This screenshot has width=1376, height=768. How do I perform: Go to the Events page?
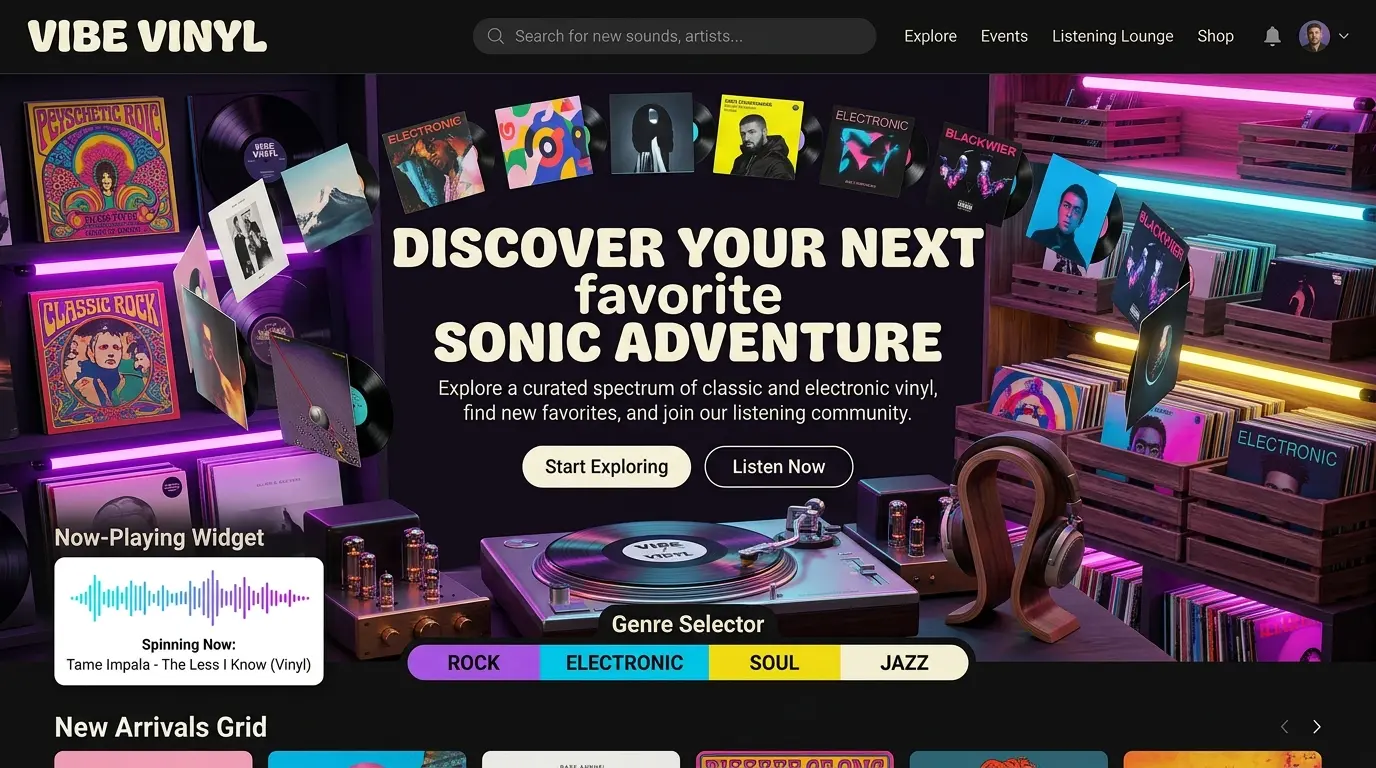pyautogui.click(x=1004, y=36)
